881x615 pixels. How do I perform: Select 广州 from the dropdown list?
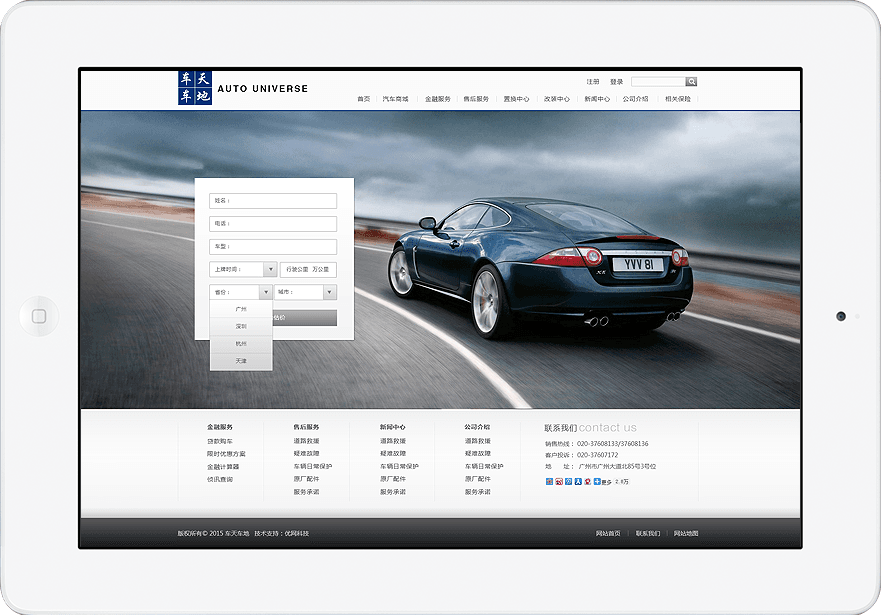(241, 309)
